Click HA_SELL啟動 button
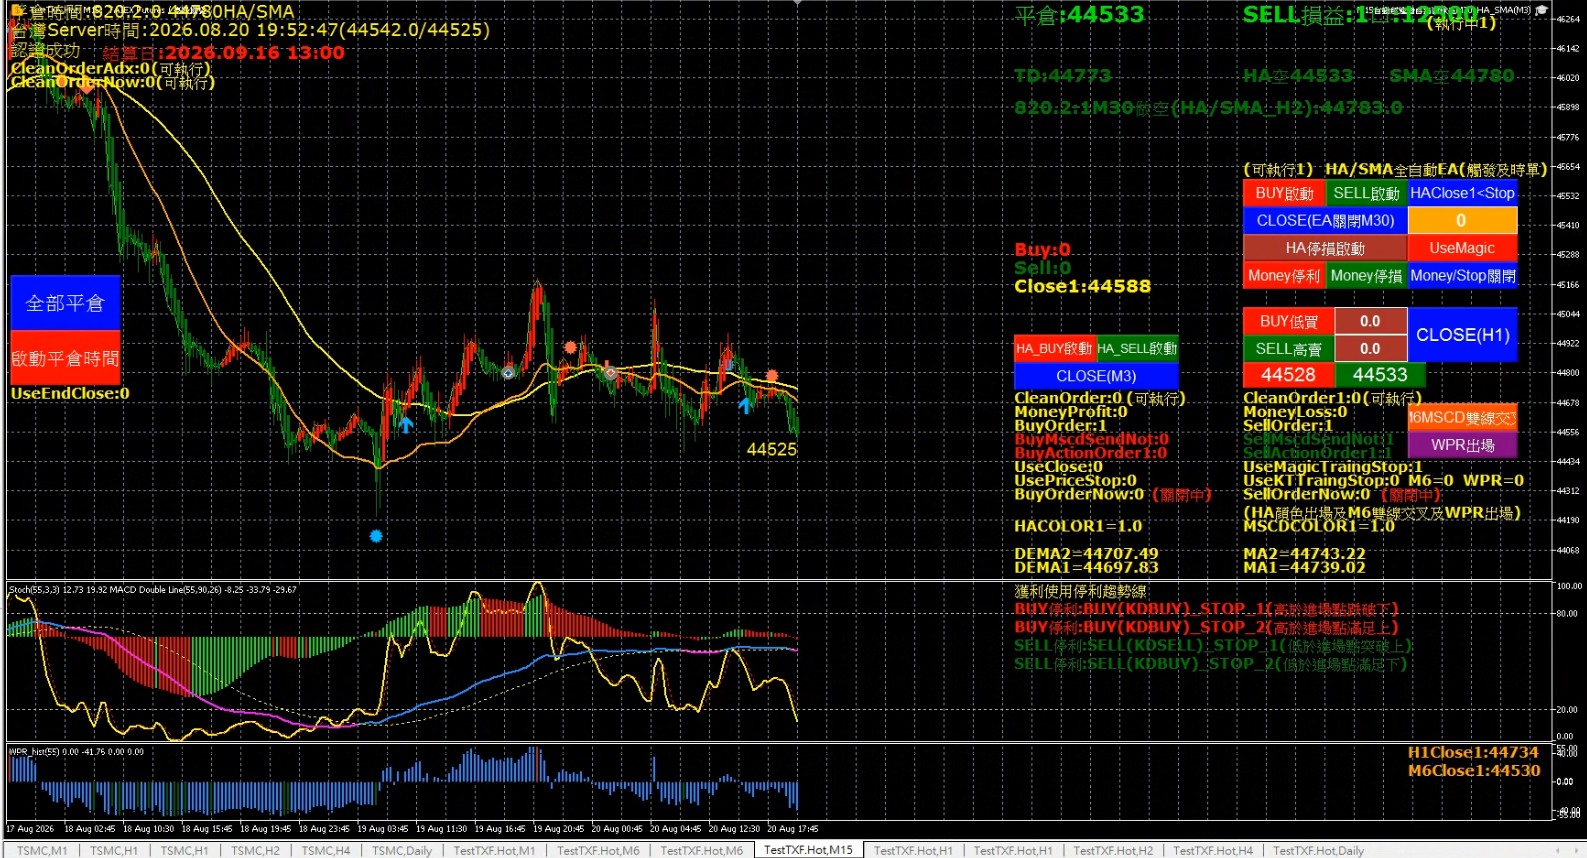The height and width of the screenshot is (858, 1587). coord(1137,348)
